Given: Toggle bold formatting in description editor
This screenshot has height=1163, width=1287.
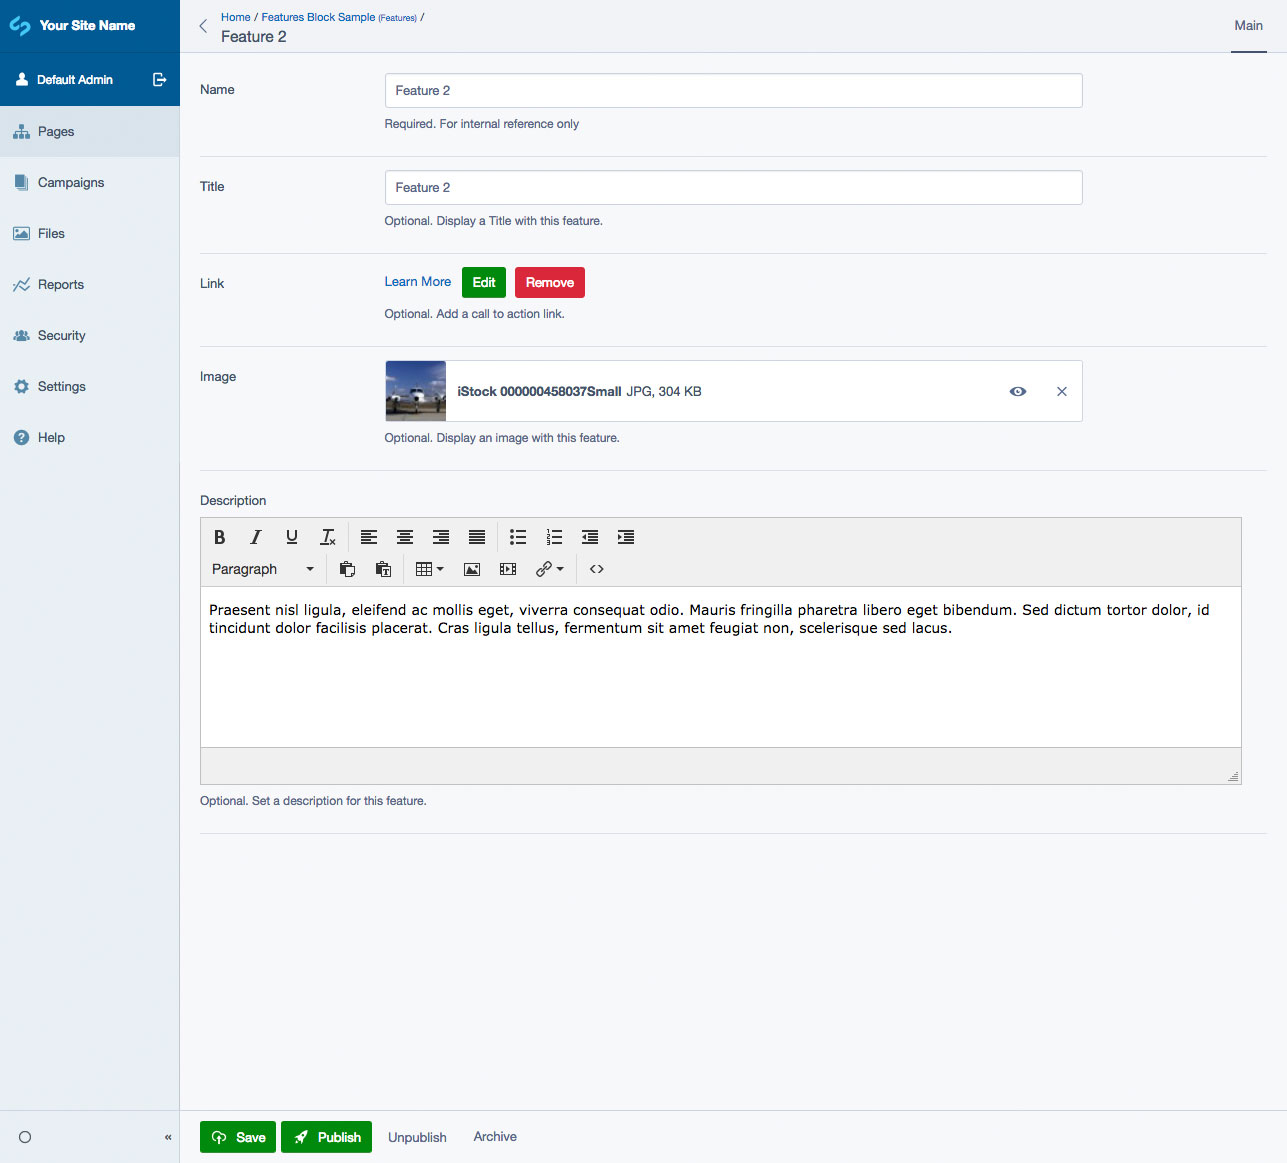Looking at the screenshot, I should point(220,537).
